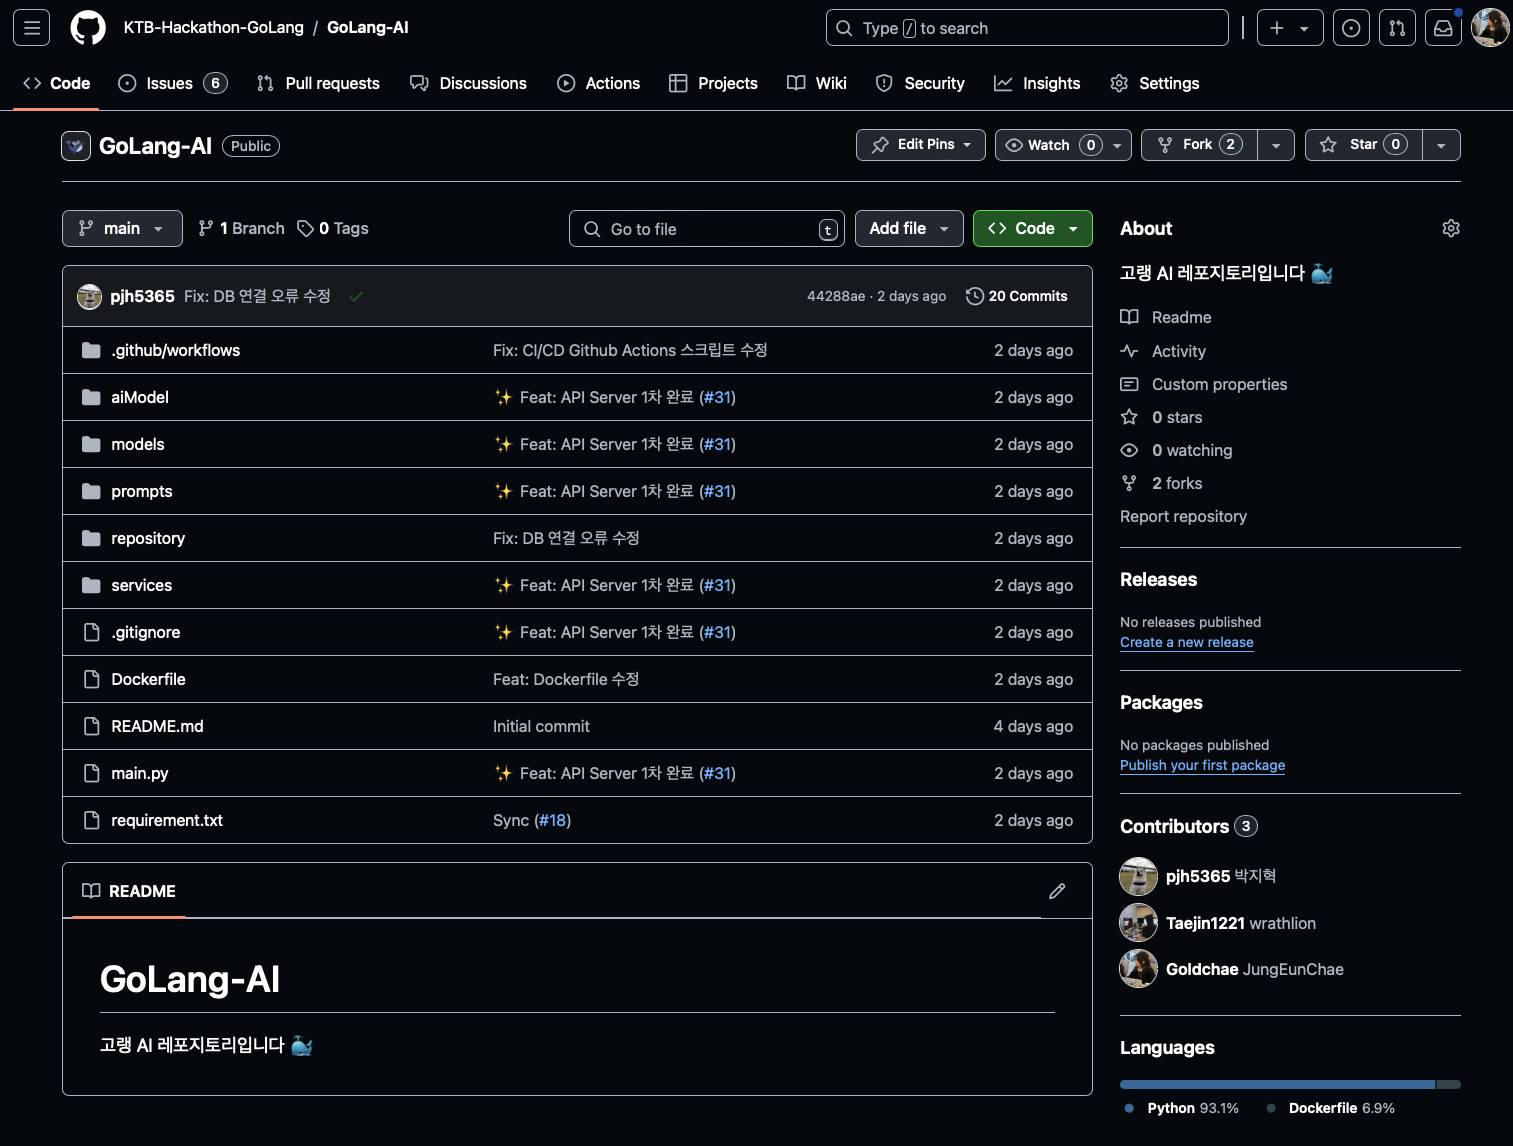
Task: Open the #18 Sync pull request link
Action: (552, 820)
